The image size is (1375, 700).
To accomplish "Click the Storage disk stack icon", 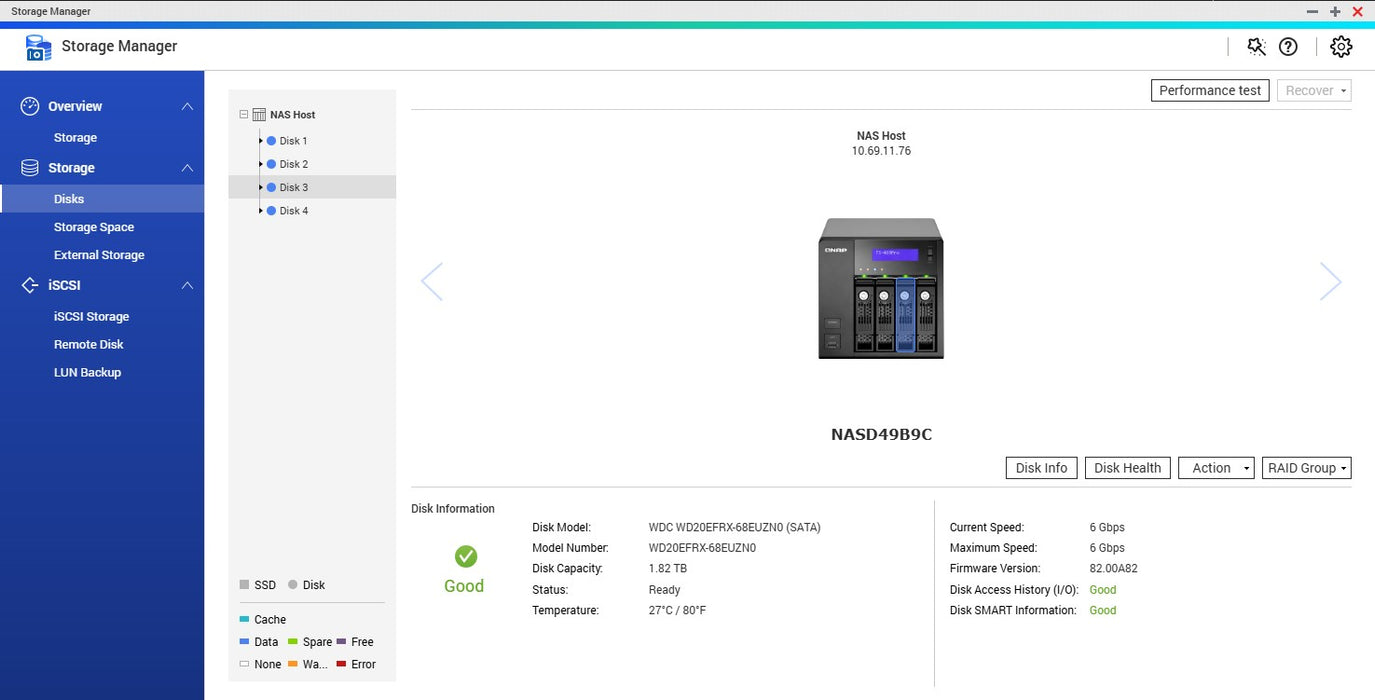I will [x=30, y=168].
